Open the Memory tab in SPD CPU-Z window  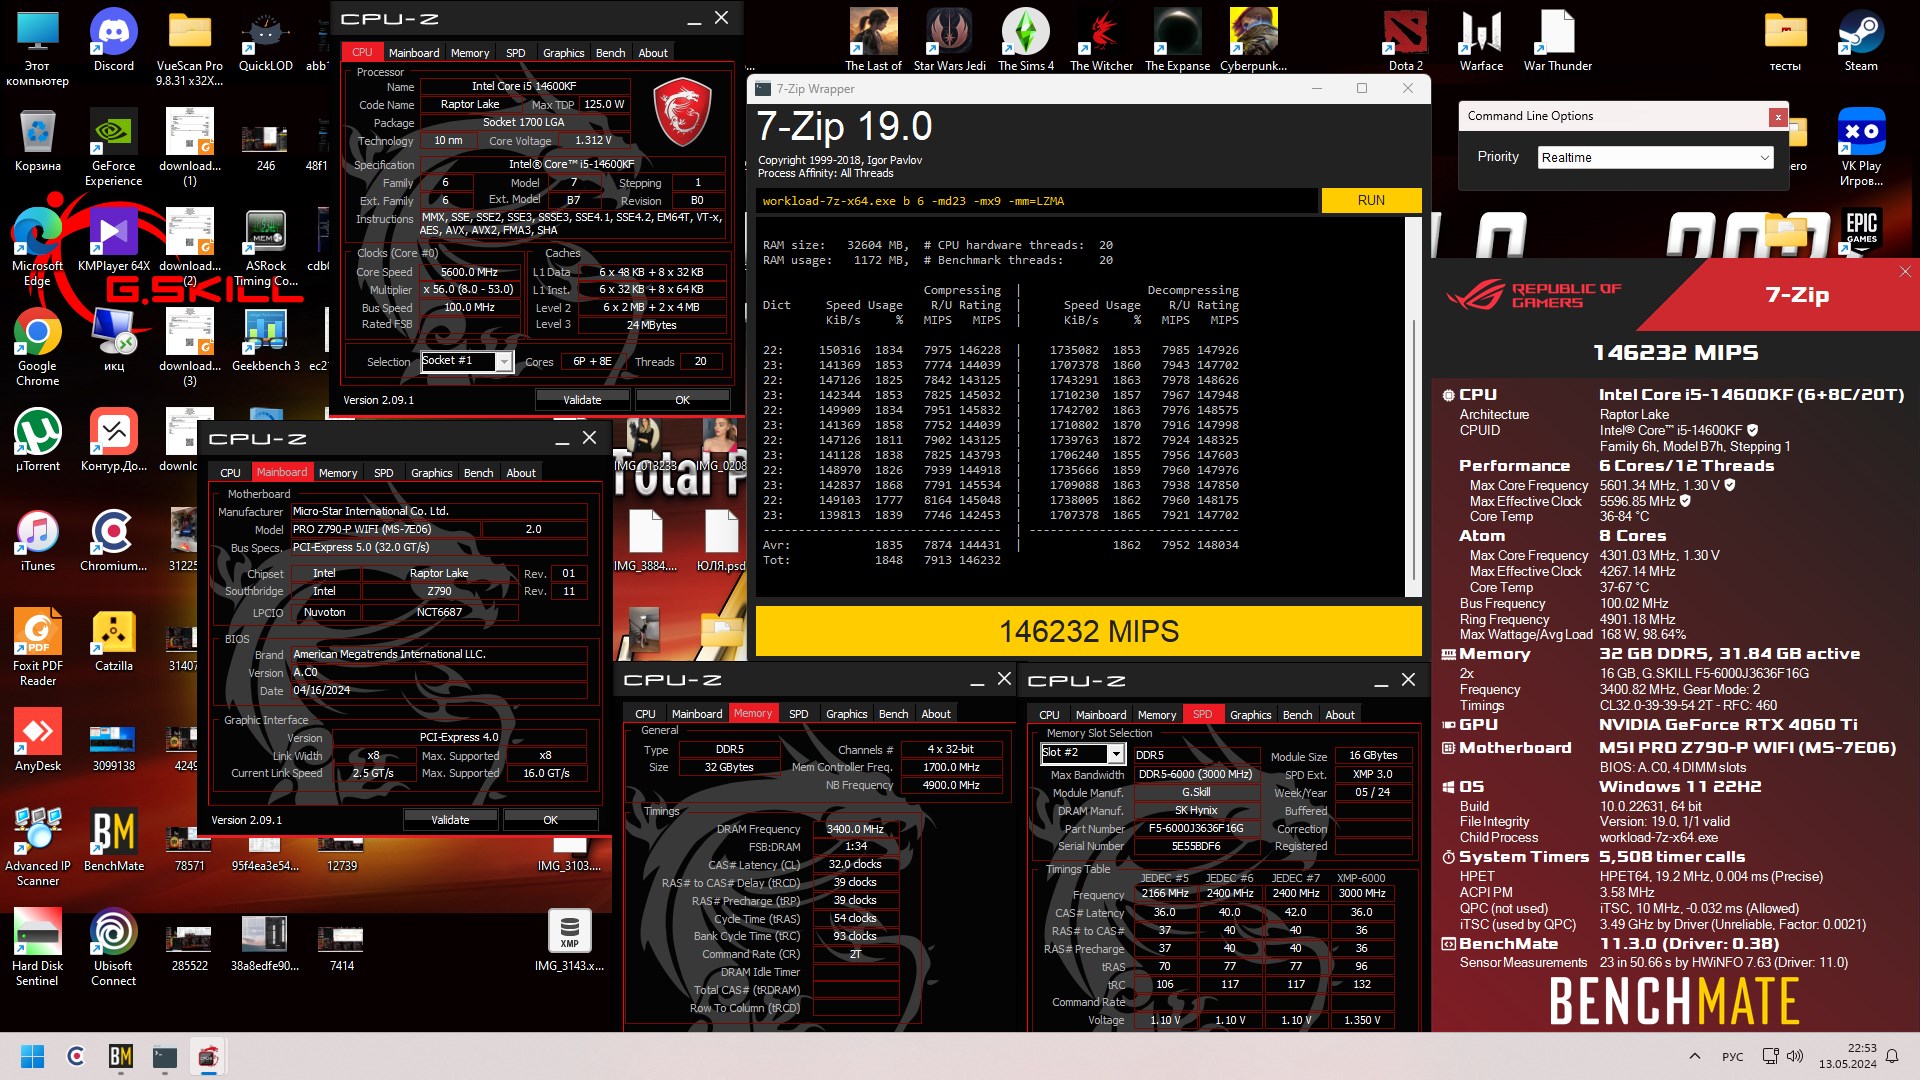tap(1156, 715)
